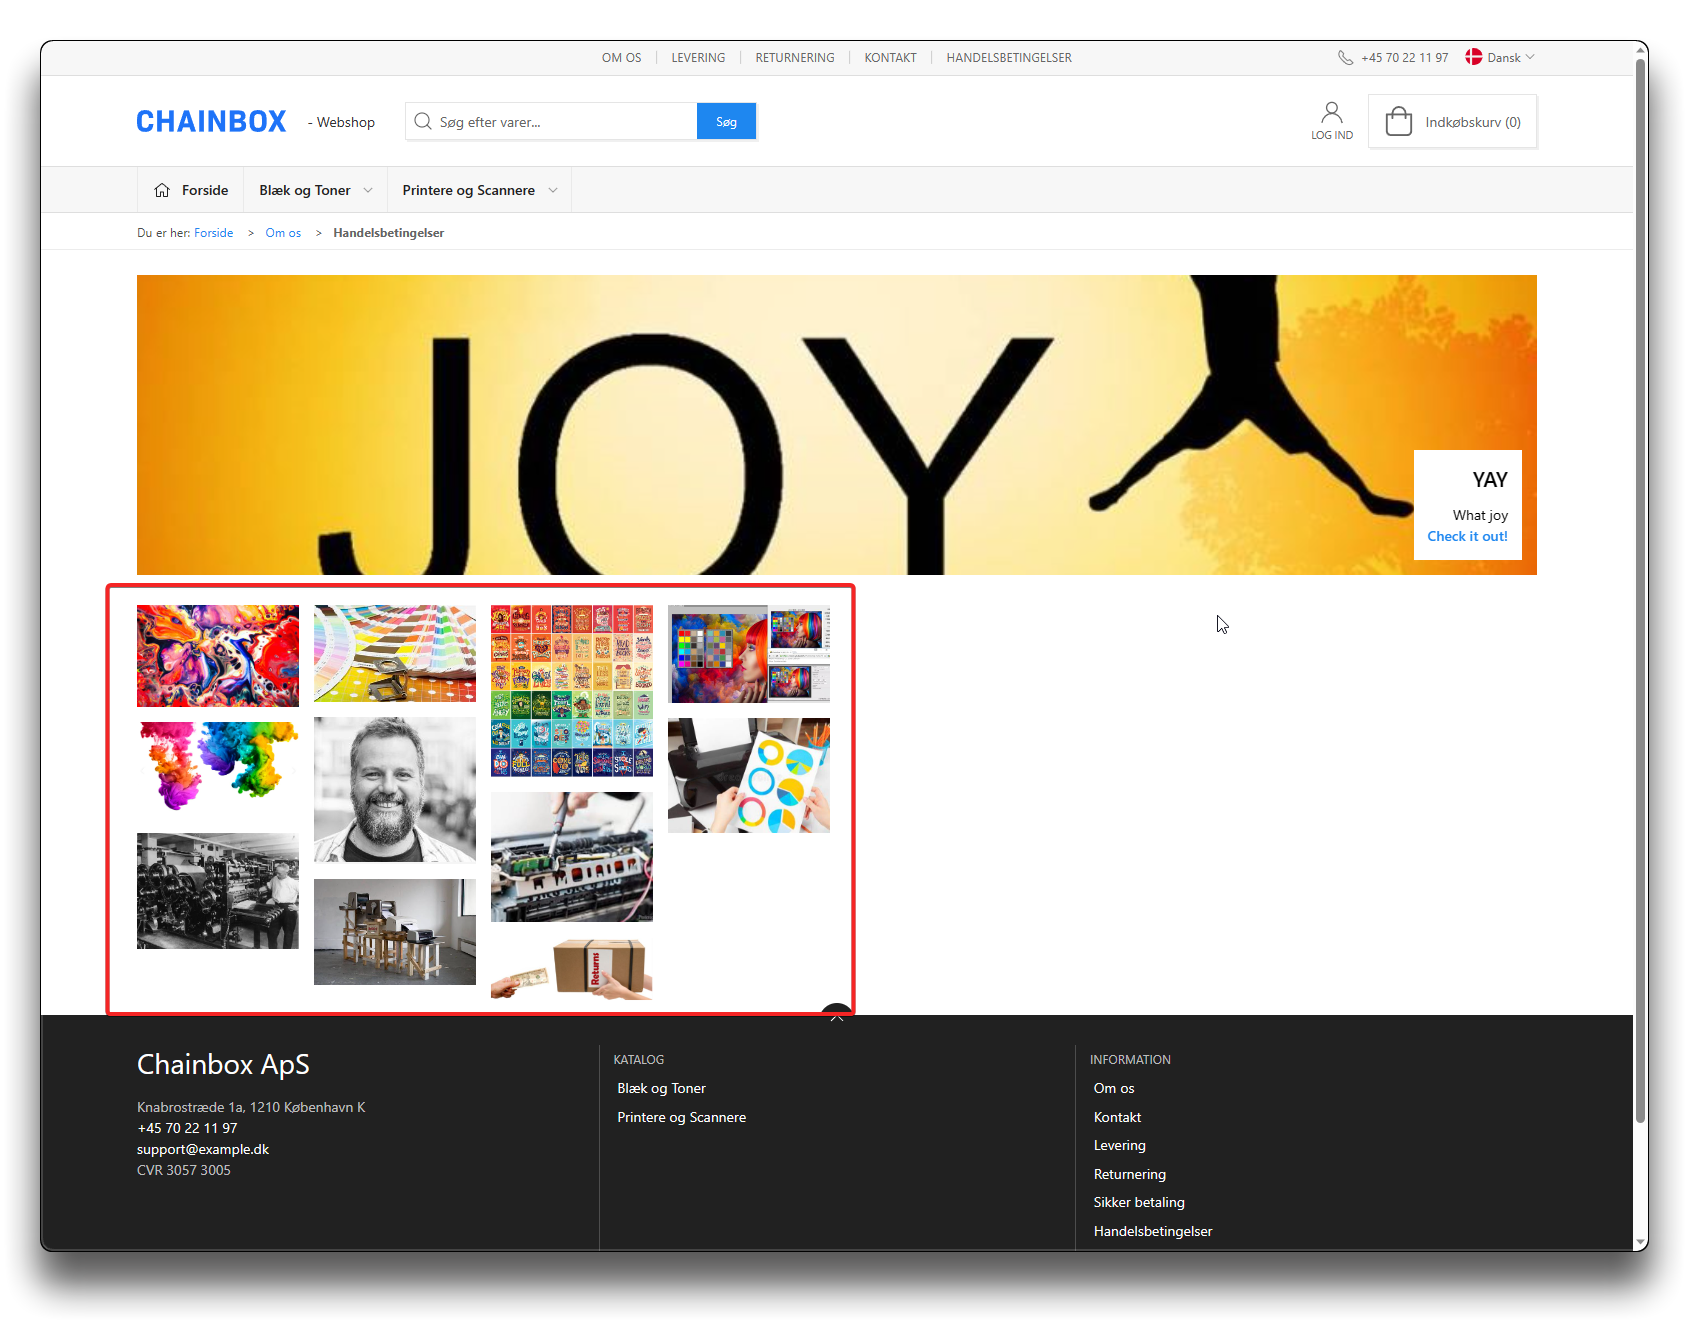Viewport: 1689px width, 1324px height.
Task: Click the scroll-to-top arrow button
Action: pos(836,1010)
